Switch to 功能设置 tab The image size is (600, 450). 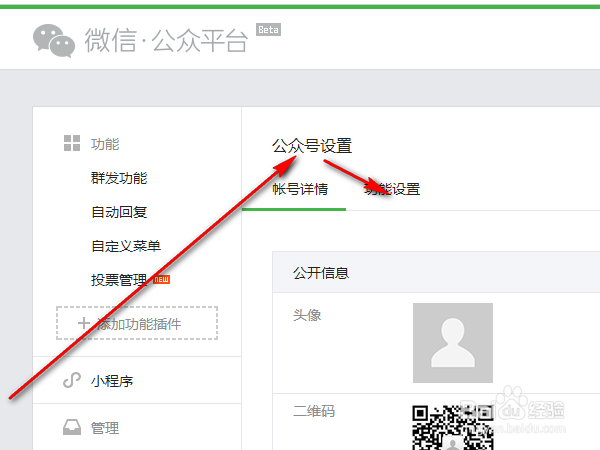tap(392, 189)
